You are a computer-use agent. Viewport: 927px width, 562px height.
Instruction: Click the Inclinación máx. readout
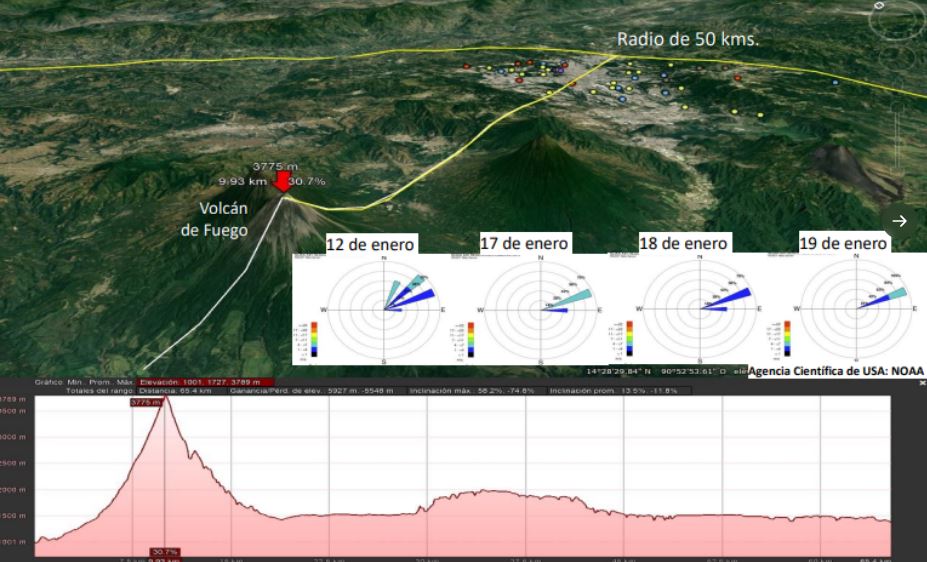[x=472, y=391]
